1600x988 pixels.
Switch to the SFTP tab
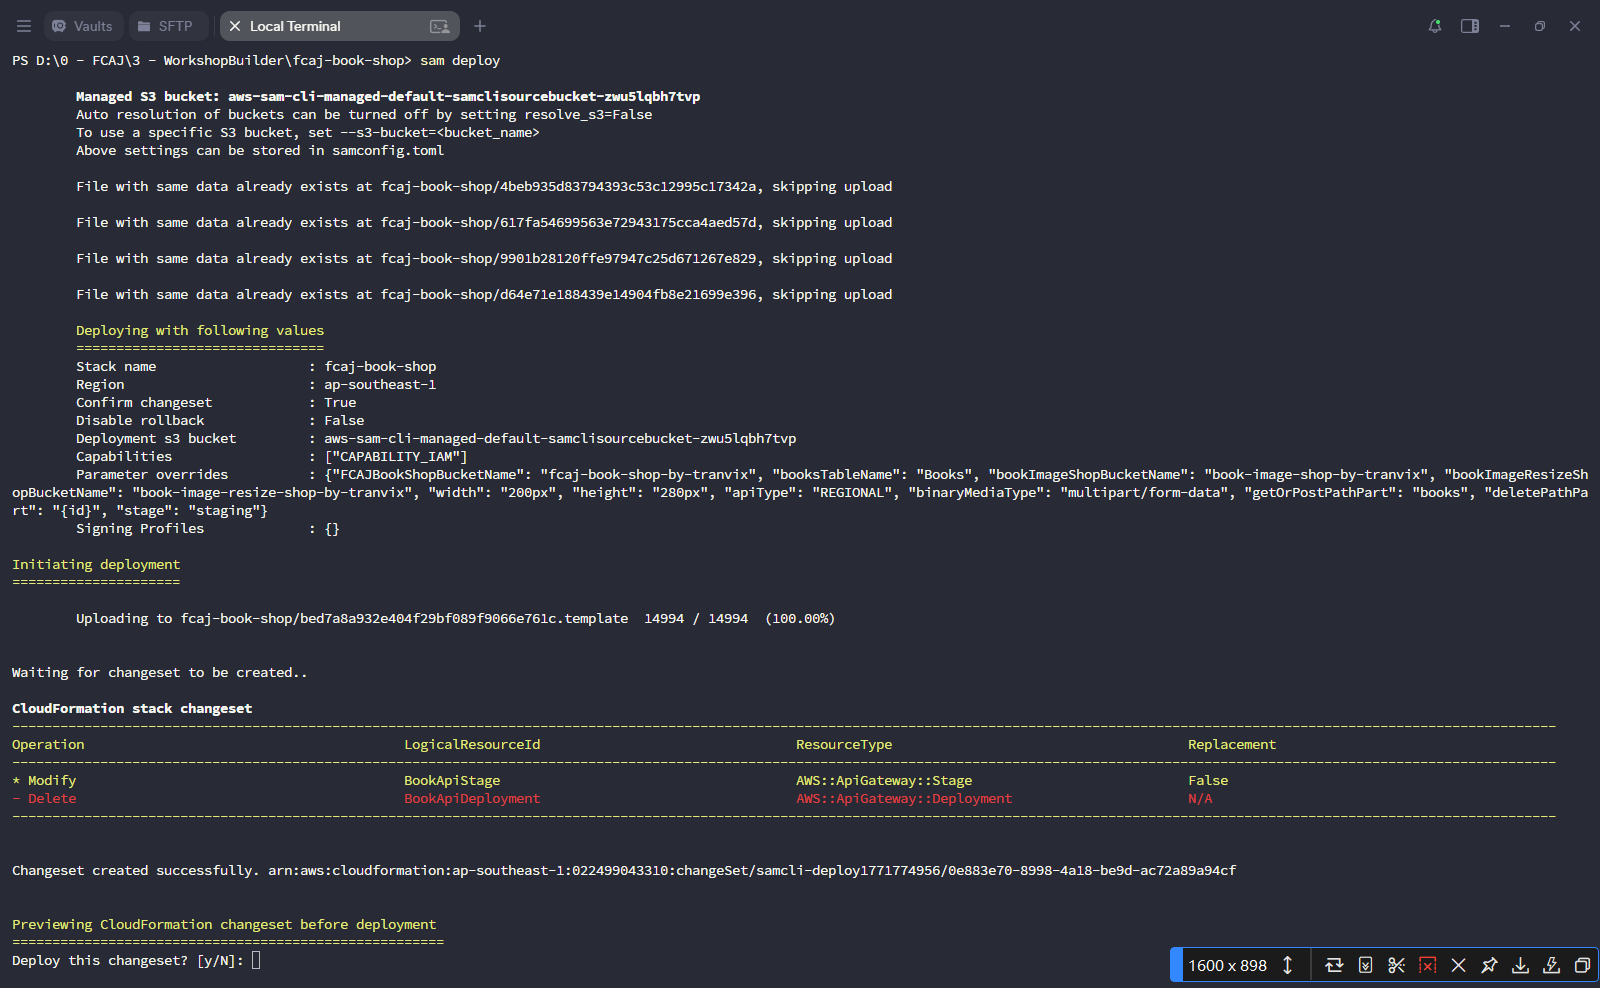coord(166,26)
